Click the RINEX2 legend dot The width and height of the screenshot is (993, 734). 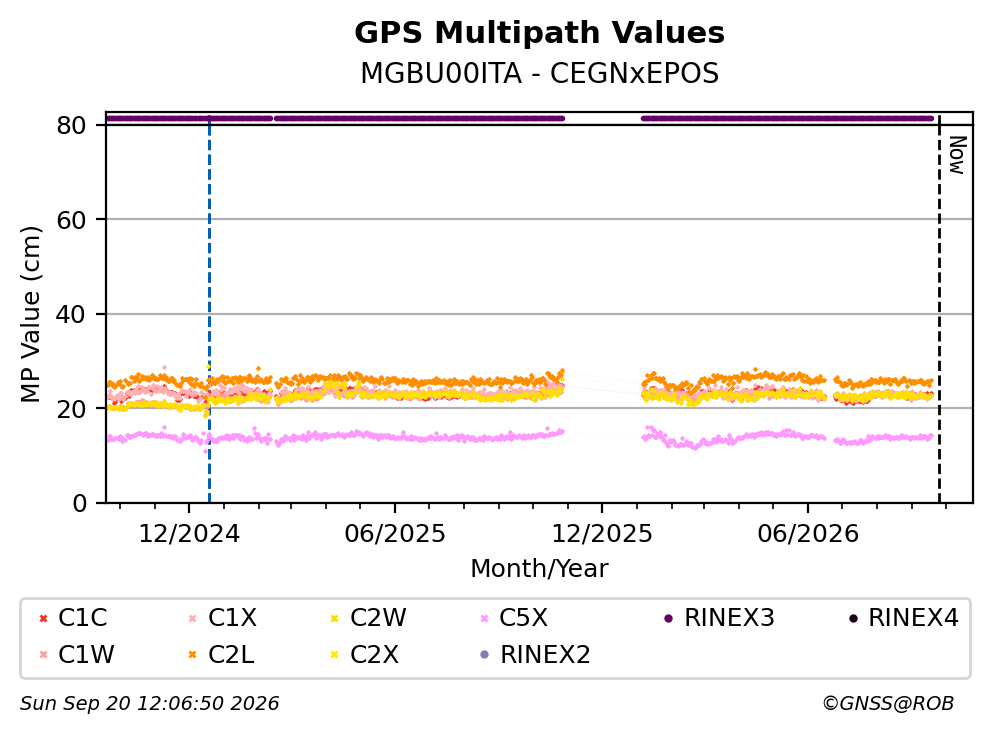coord(485,655)
